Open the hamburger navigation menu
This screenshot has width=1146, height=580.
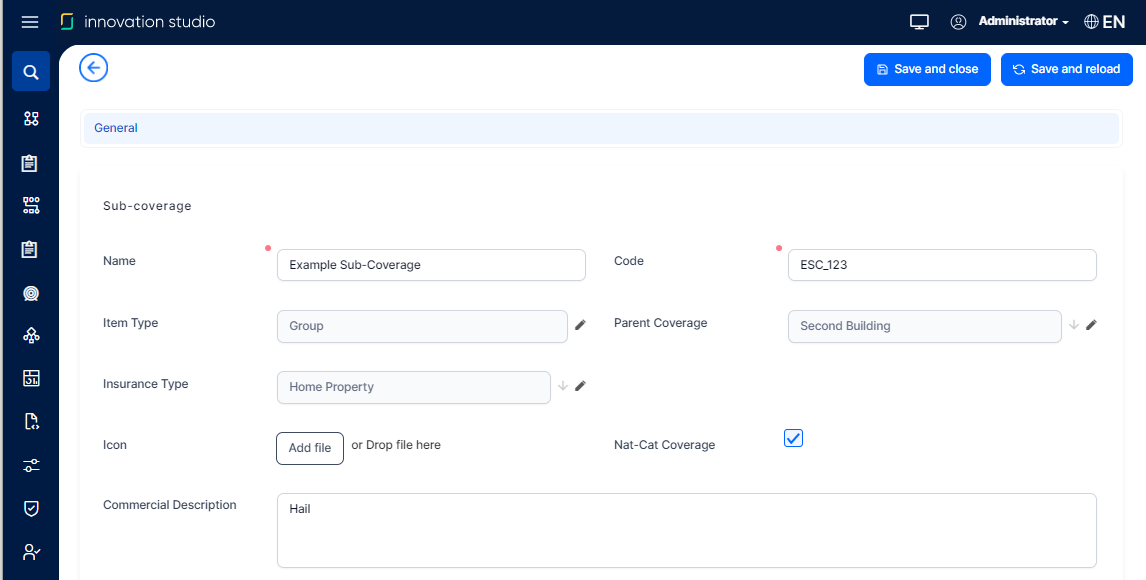pos(30,22)
